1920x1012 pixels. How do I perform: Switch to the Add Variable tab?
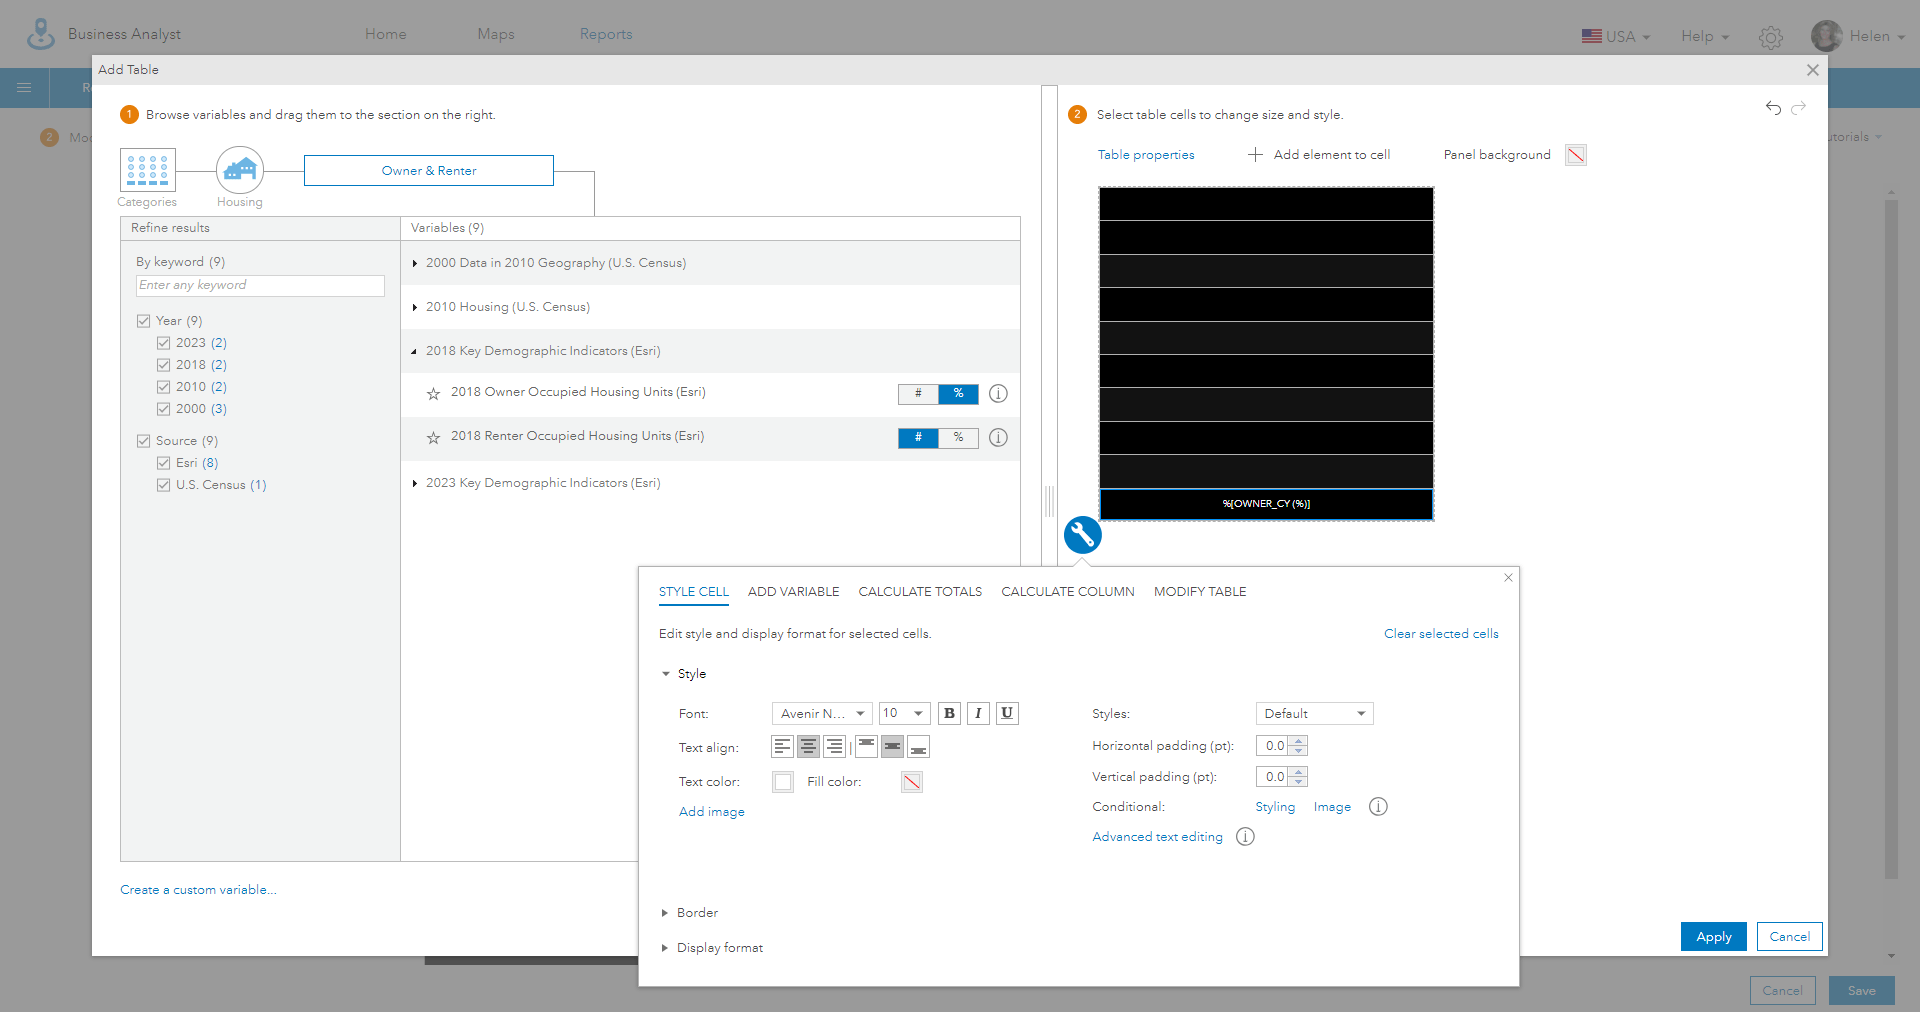pos(794,592)
